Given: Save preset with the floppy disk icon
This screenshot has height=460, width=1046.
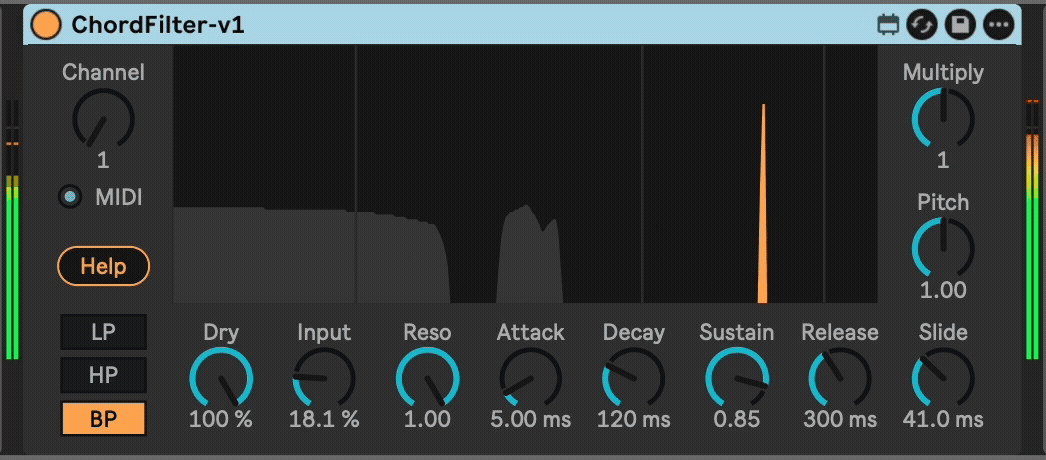Looking at the screenshot, I should pos(960,26).
